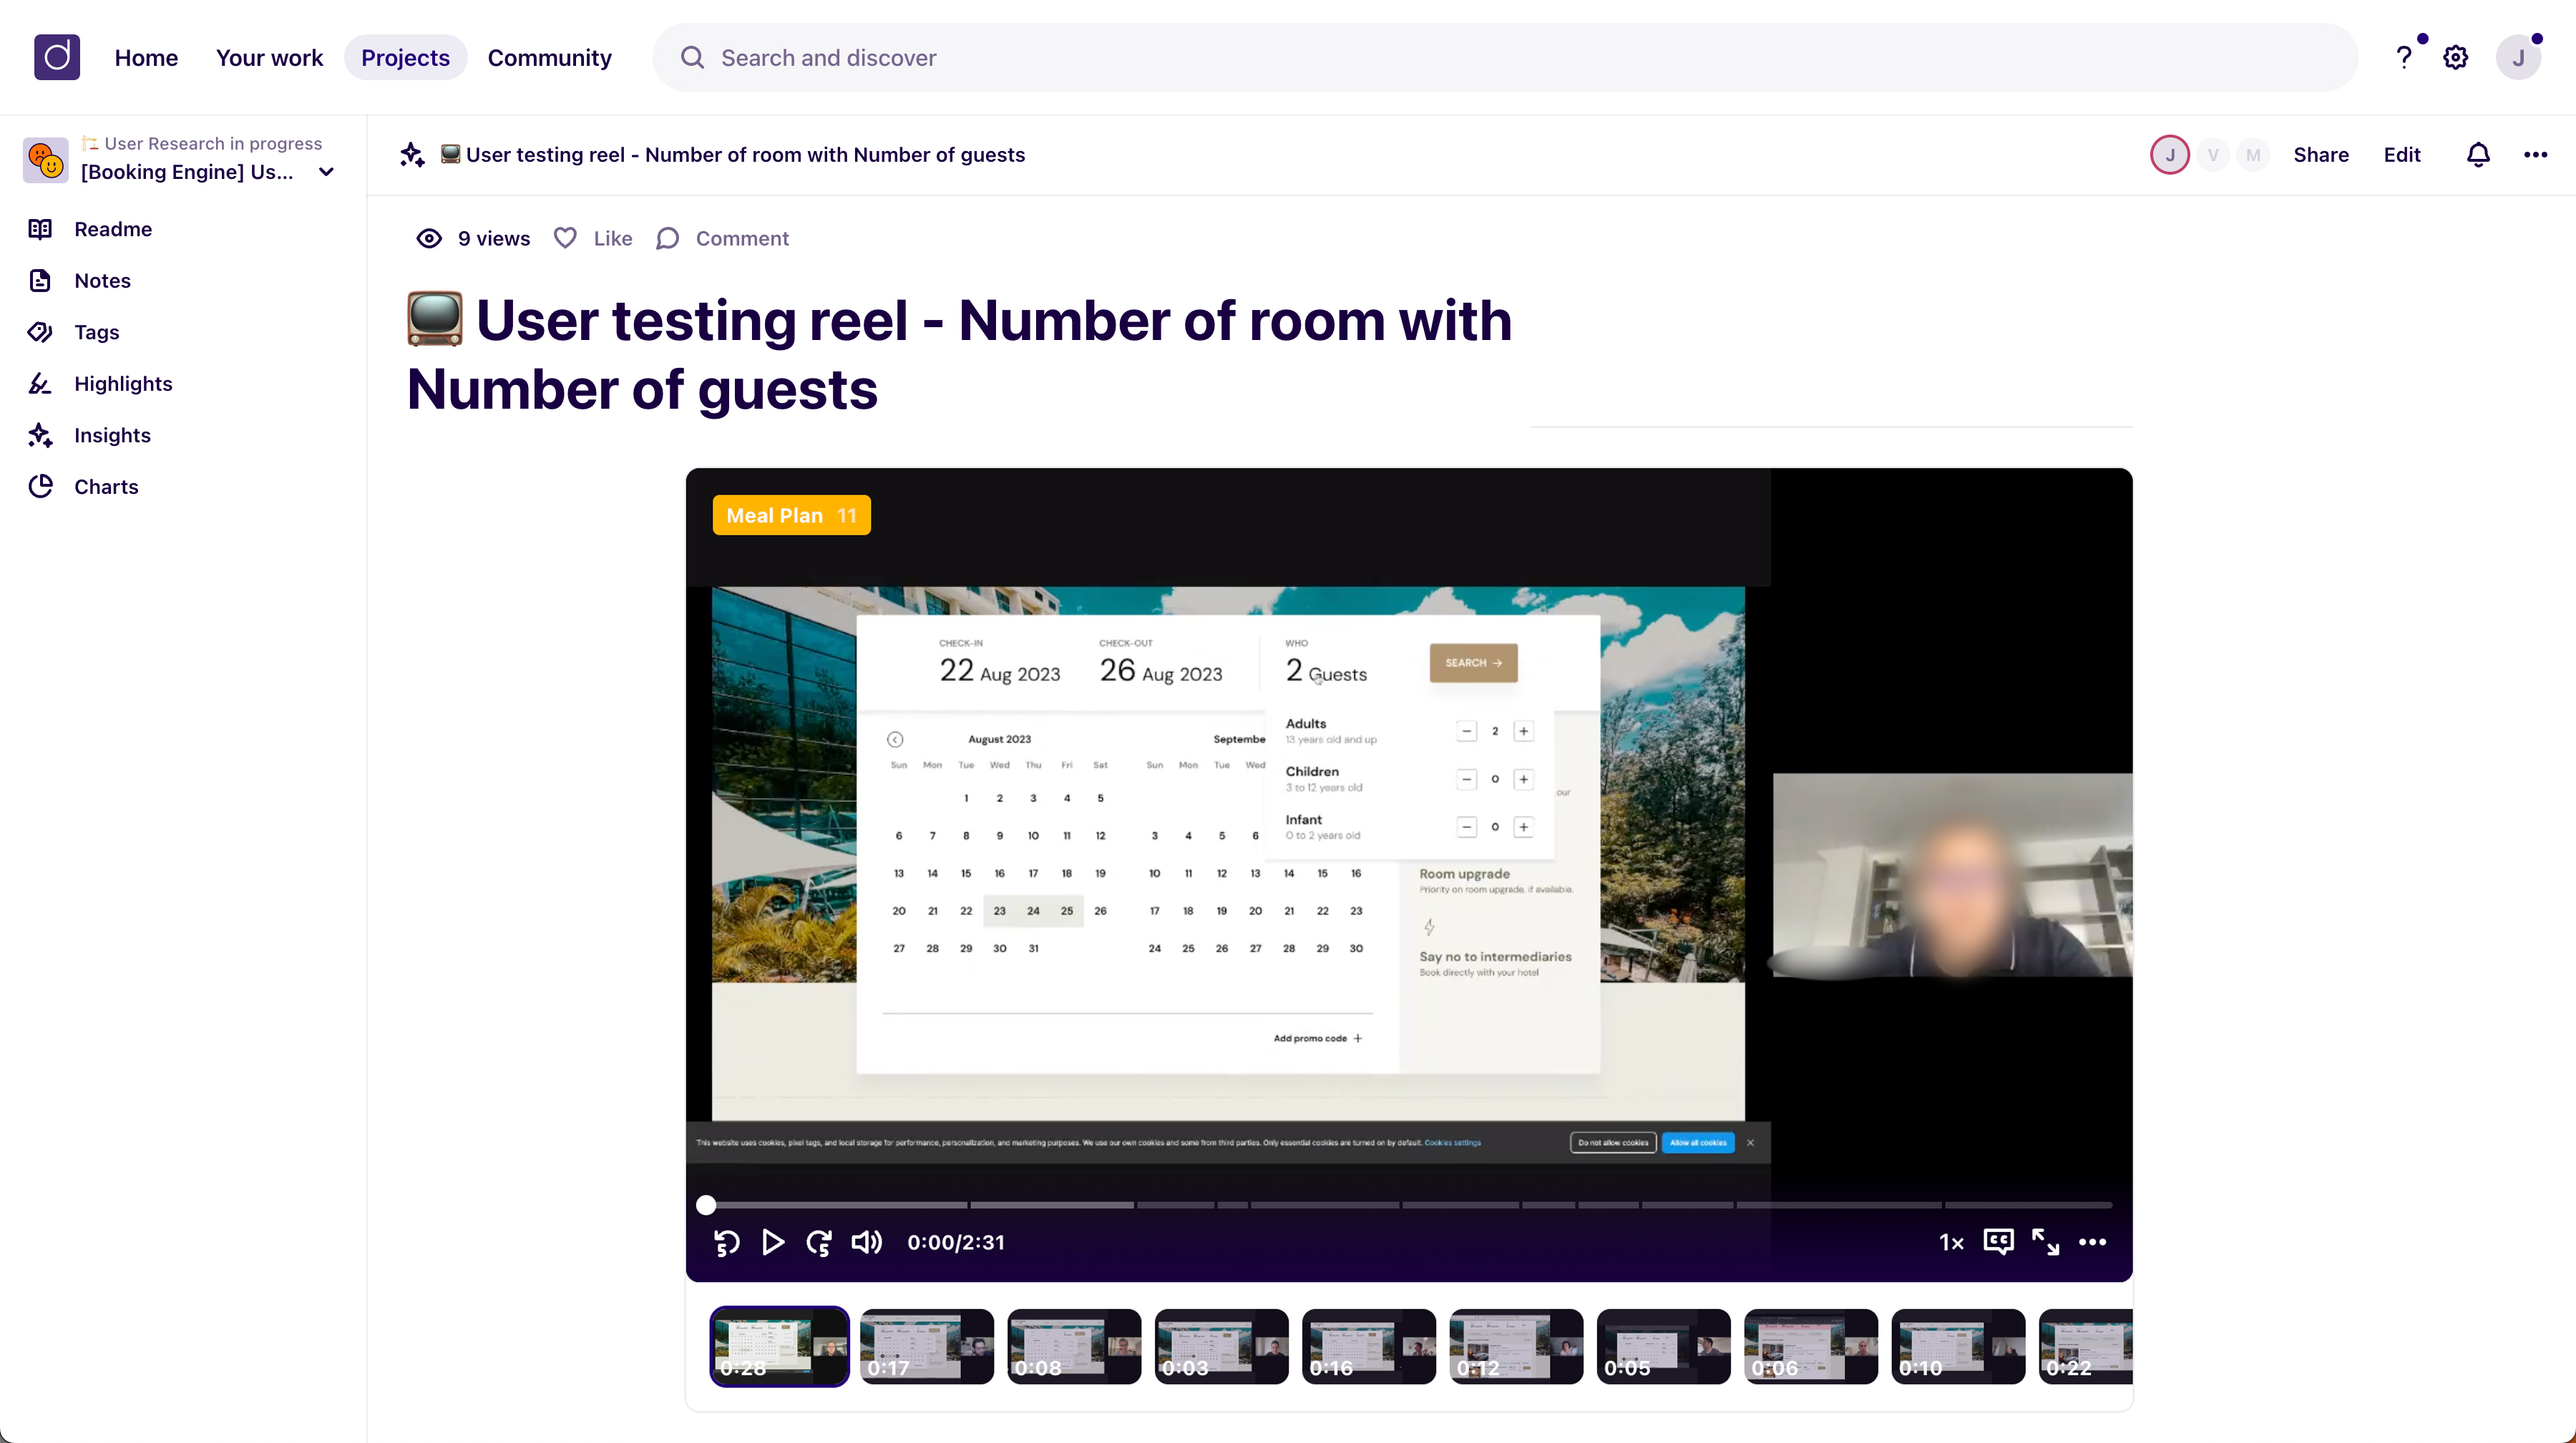Select the 0:05 clip thumbnail

[x=1663, y=1346]
